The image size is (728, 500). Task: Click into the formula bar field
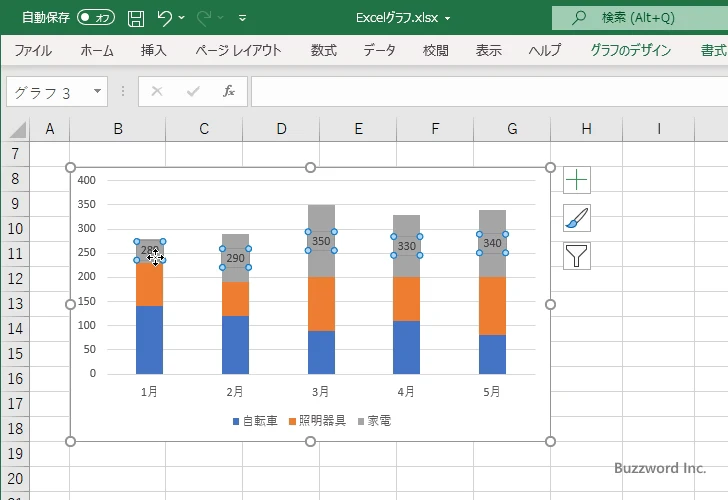[x=489, y=91]
